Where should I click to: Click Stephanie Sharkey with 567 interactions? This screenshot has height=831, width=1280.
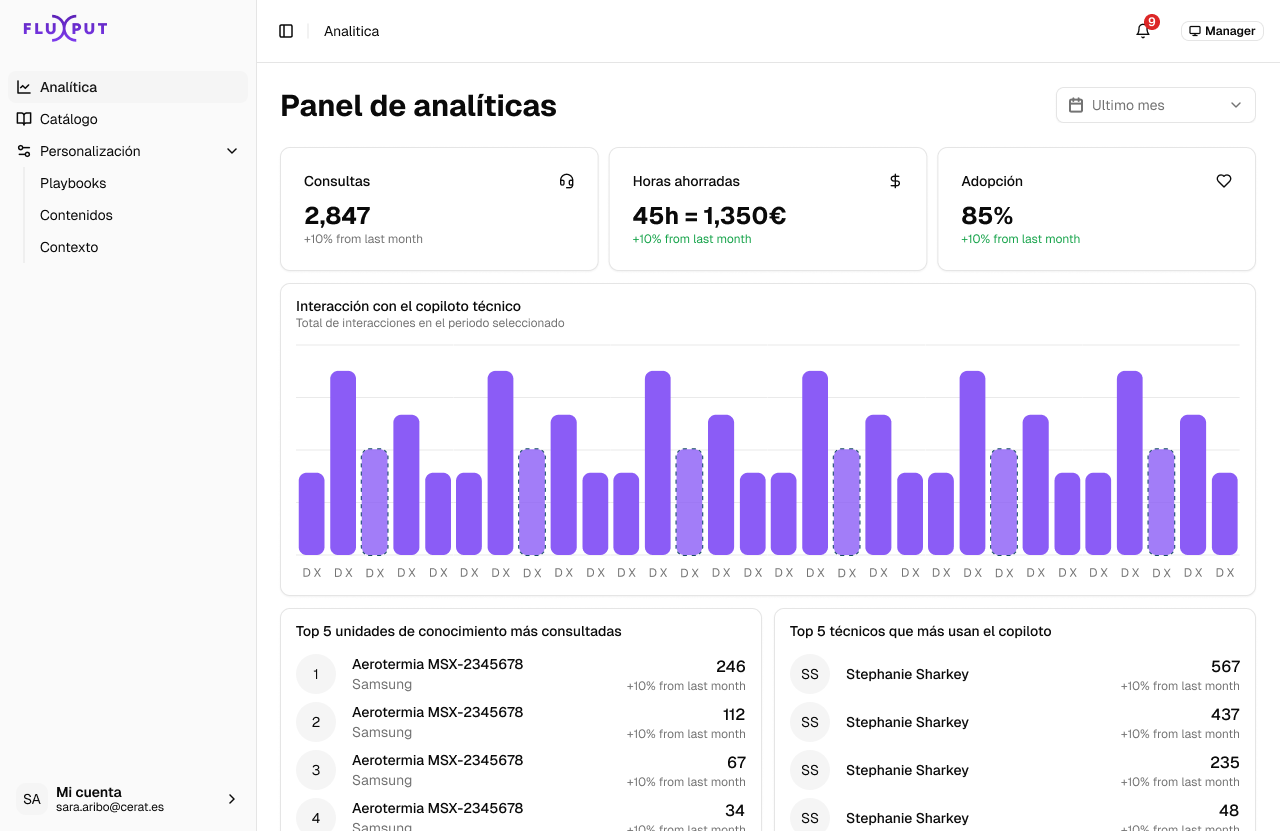point(907,674)
